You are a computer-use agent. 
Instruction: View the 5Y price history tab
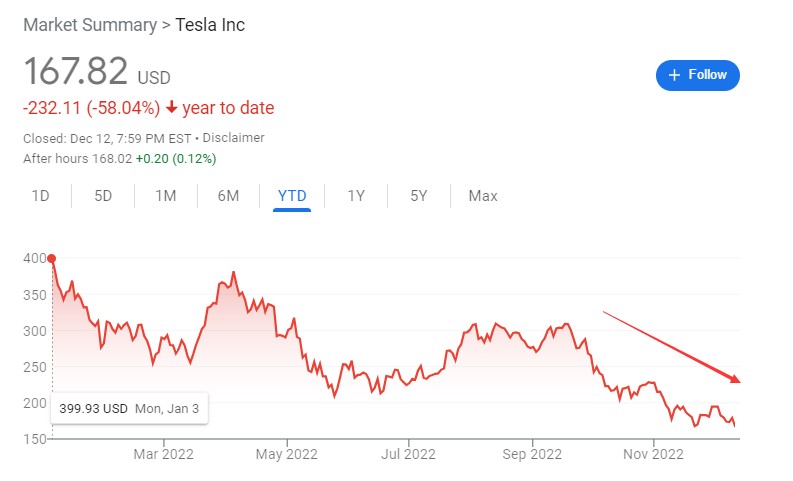tap(418, 196)
